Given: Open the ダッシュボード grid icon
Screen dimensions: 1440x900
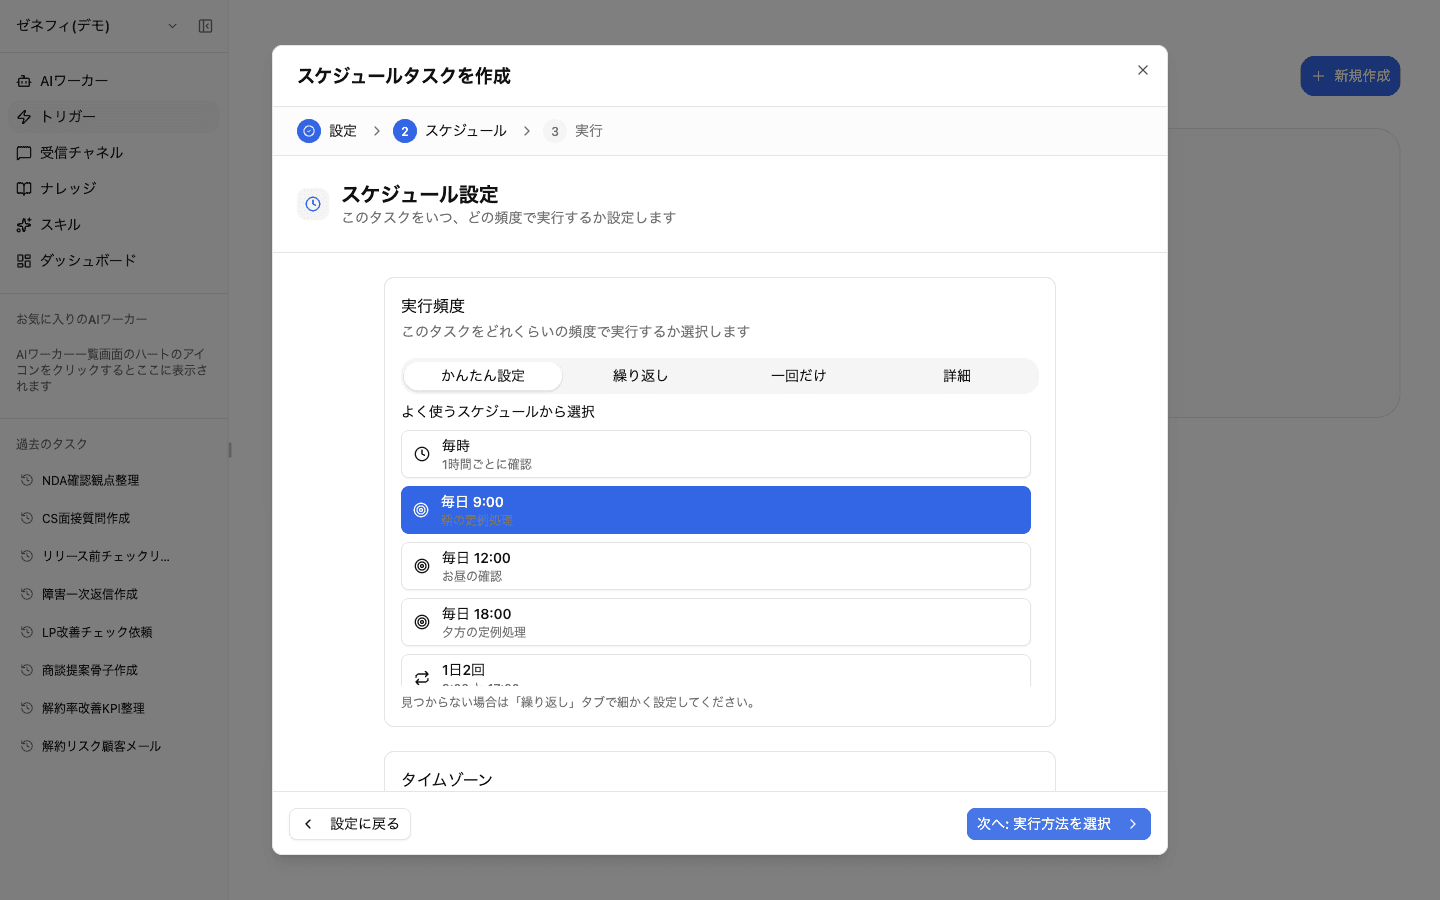Looking at the screenshot, I should click(x=24, y=261).
